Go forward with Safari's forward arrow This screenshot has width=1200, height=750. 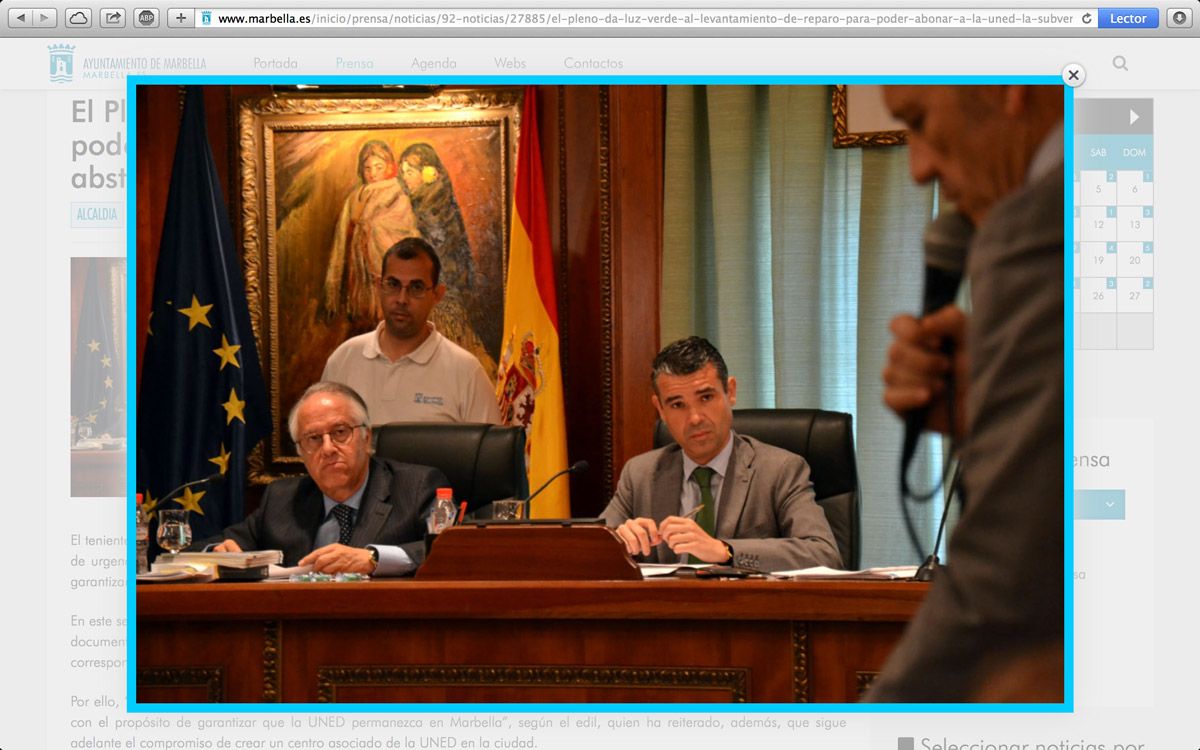coord(45,18)
